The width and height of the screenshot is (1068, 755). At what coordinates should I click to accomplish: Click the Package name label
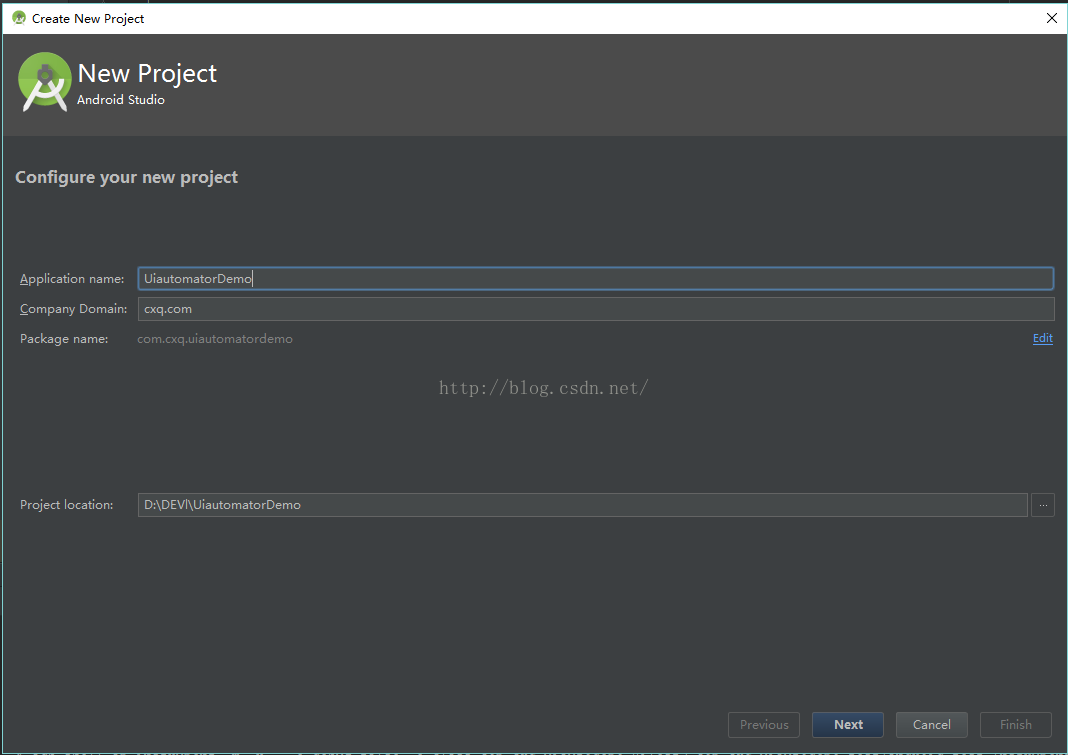pyautogui.click(x=64, y=339)
